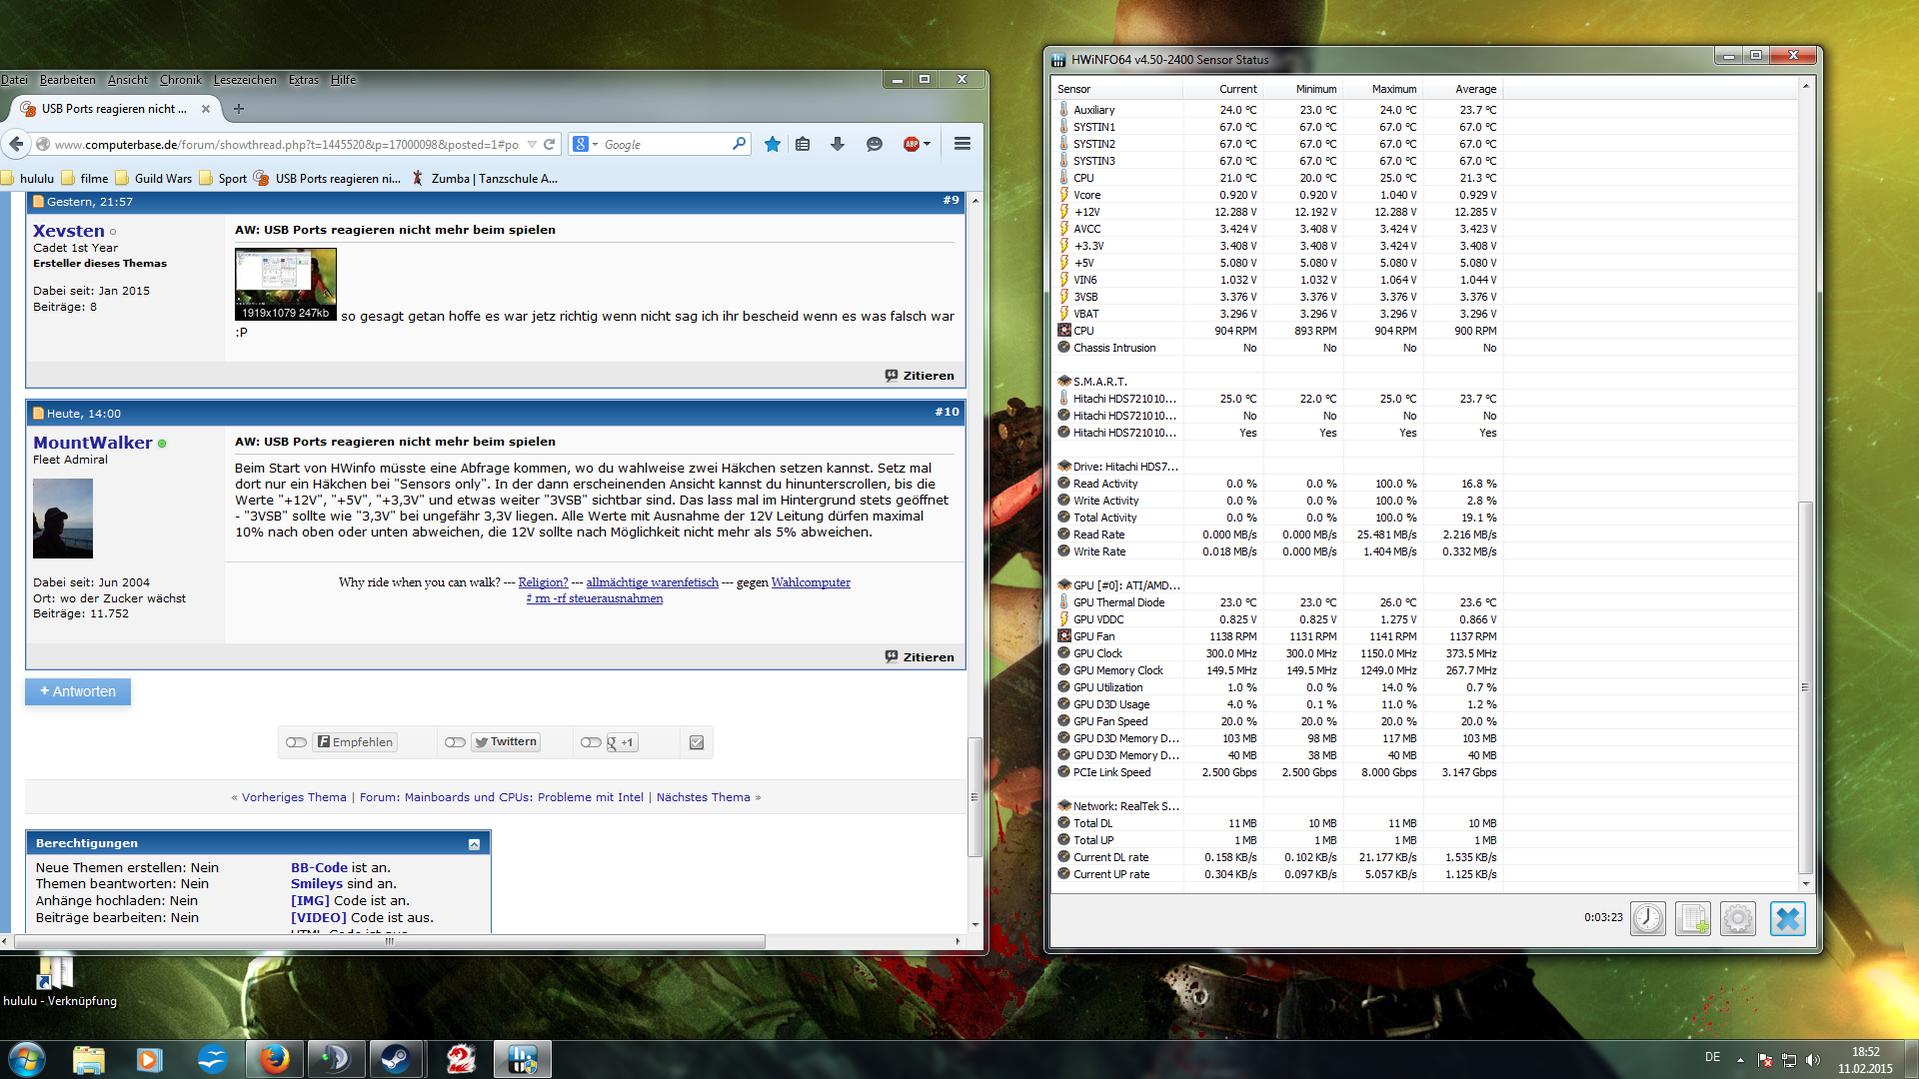
Task: Click the HWiNFO clock reset timer icon
Action: click(x=1648, y=918)
